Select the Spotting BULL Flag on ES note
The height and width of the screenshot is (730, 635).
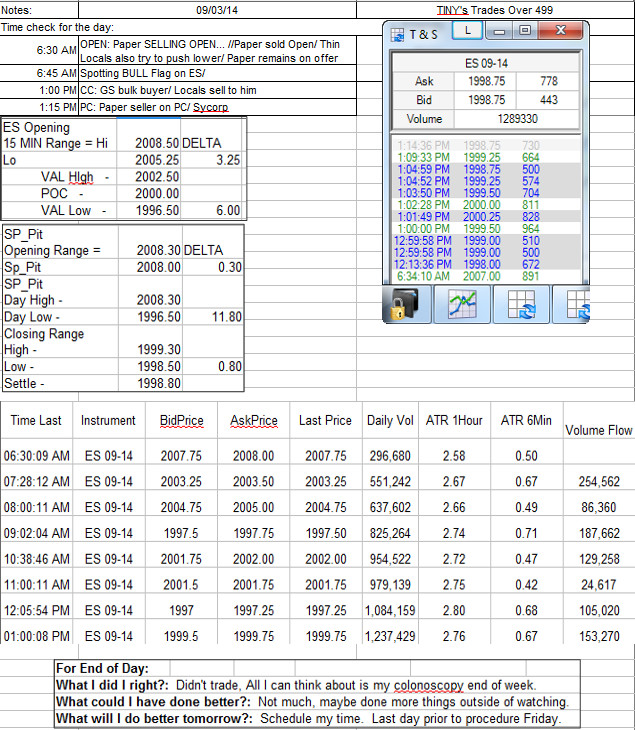click(x=217, y=73)
